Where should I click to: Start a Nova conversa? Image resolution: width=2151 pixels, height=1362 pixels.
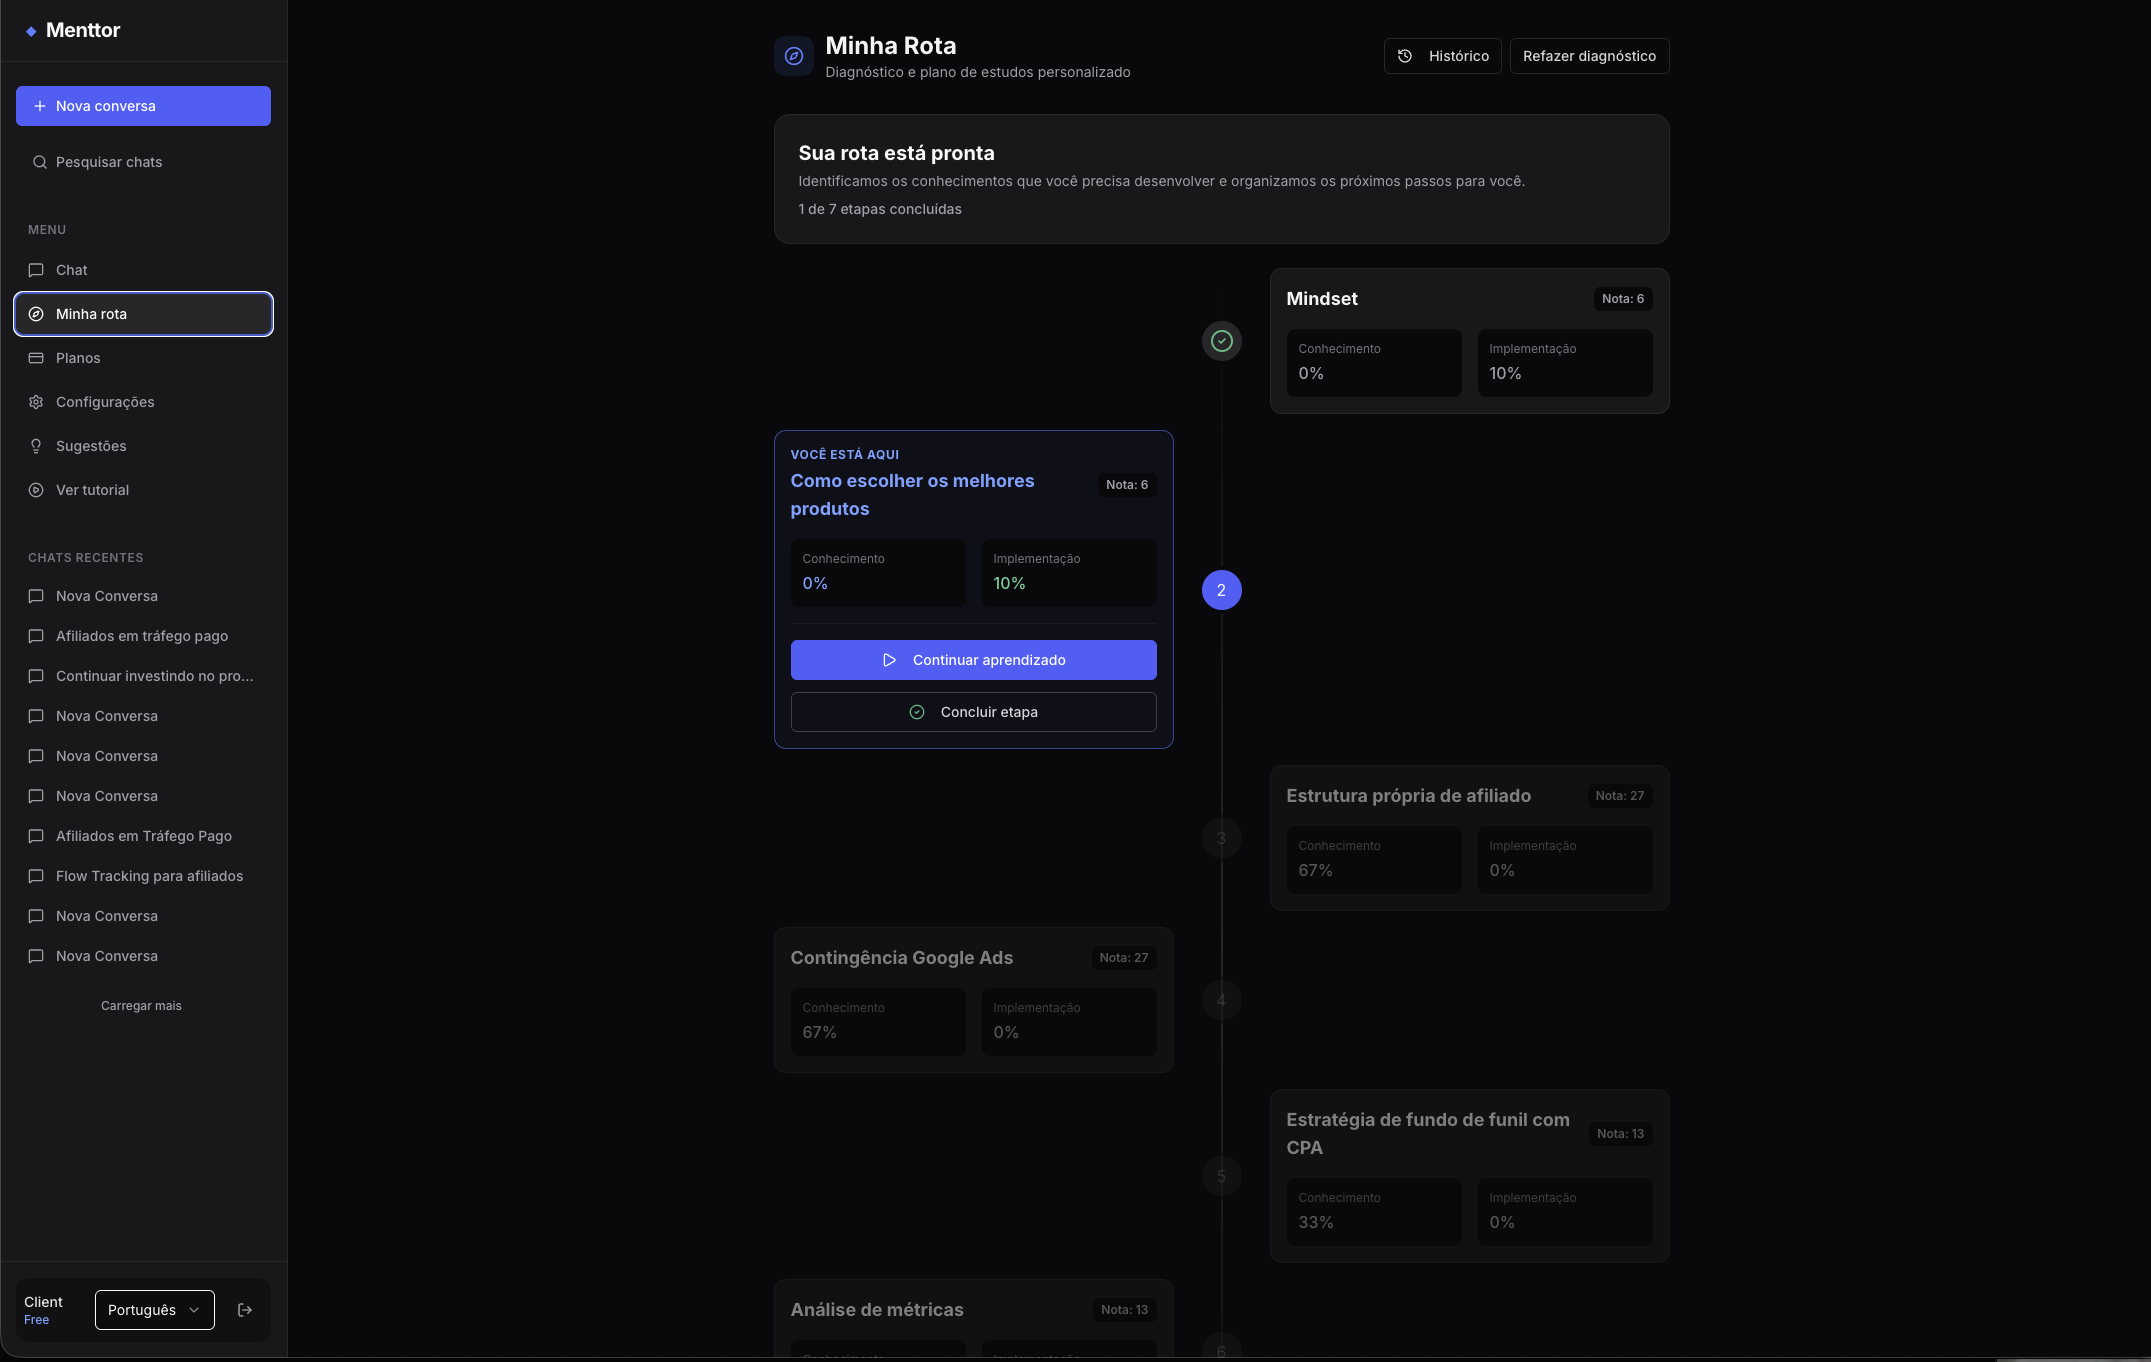tap(143, 106)
